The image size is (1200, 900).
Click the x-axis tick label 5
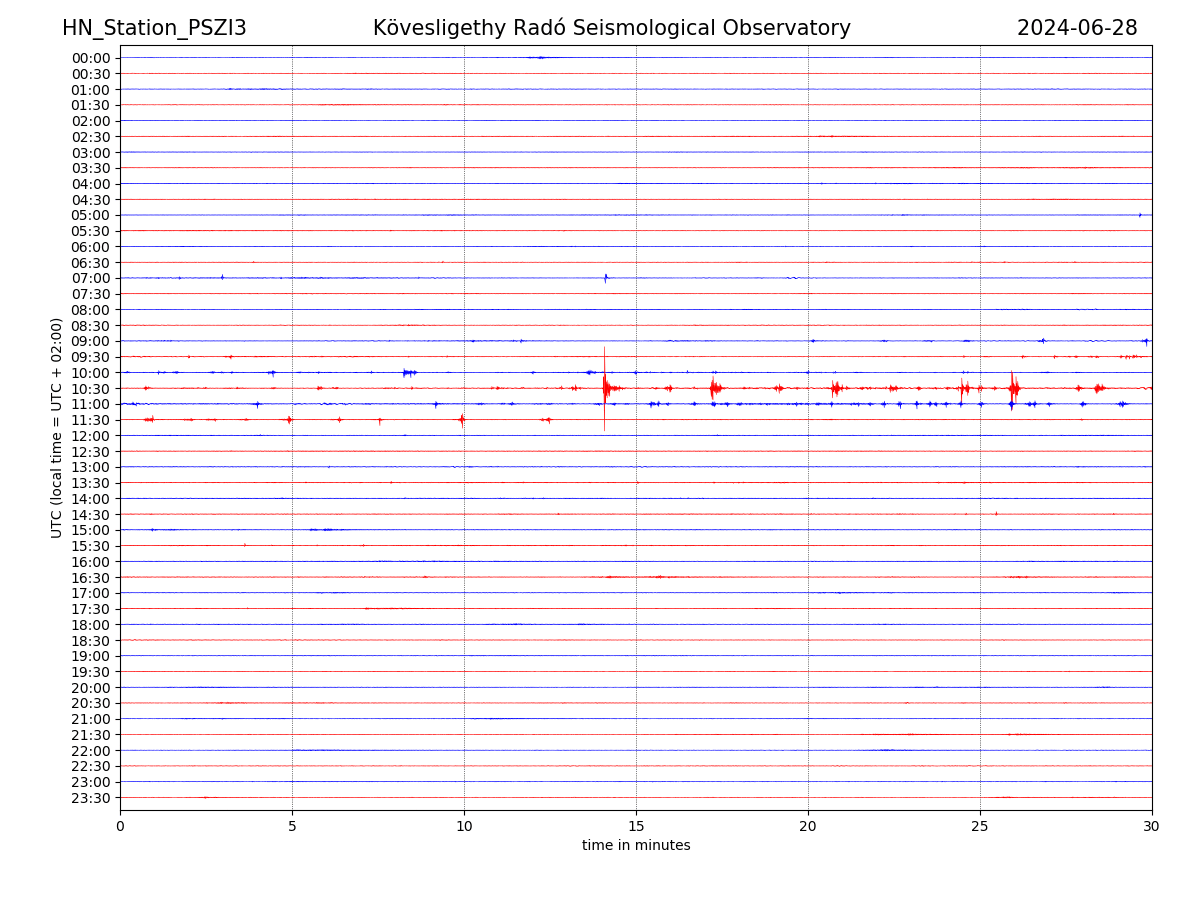click(292, 826)
